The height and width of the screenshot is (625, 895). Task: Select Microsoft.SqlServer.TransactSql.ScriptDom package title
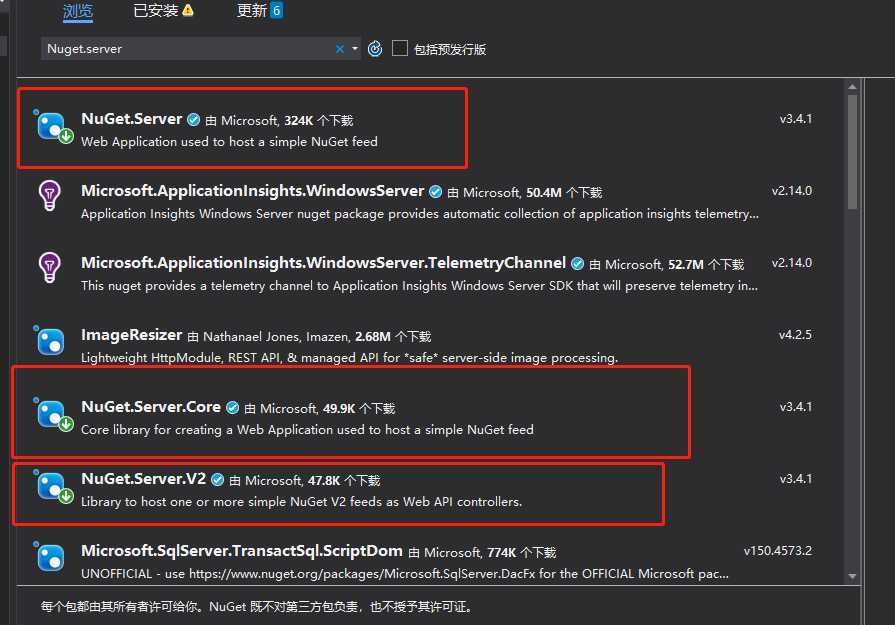(x=242, y=550)
